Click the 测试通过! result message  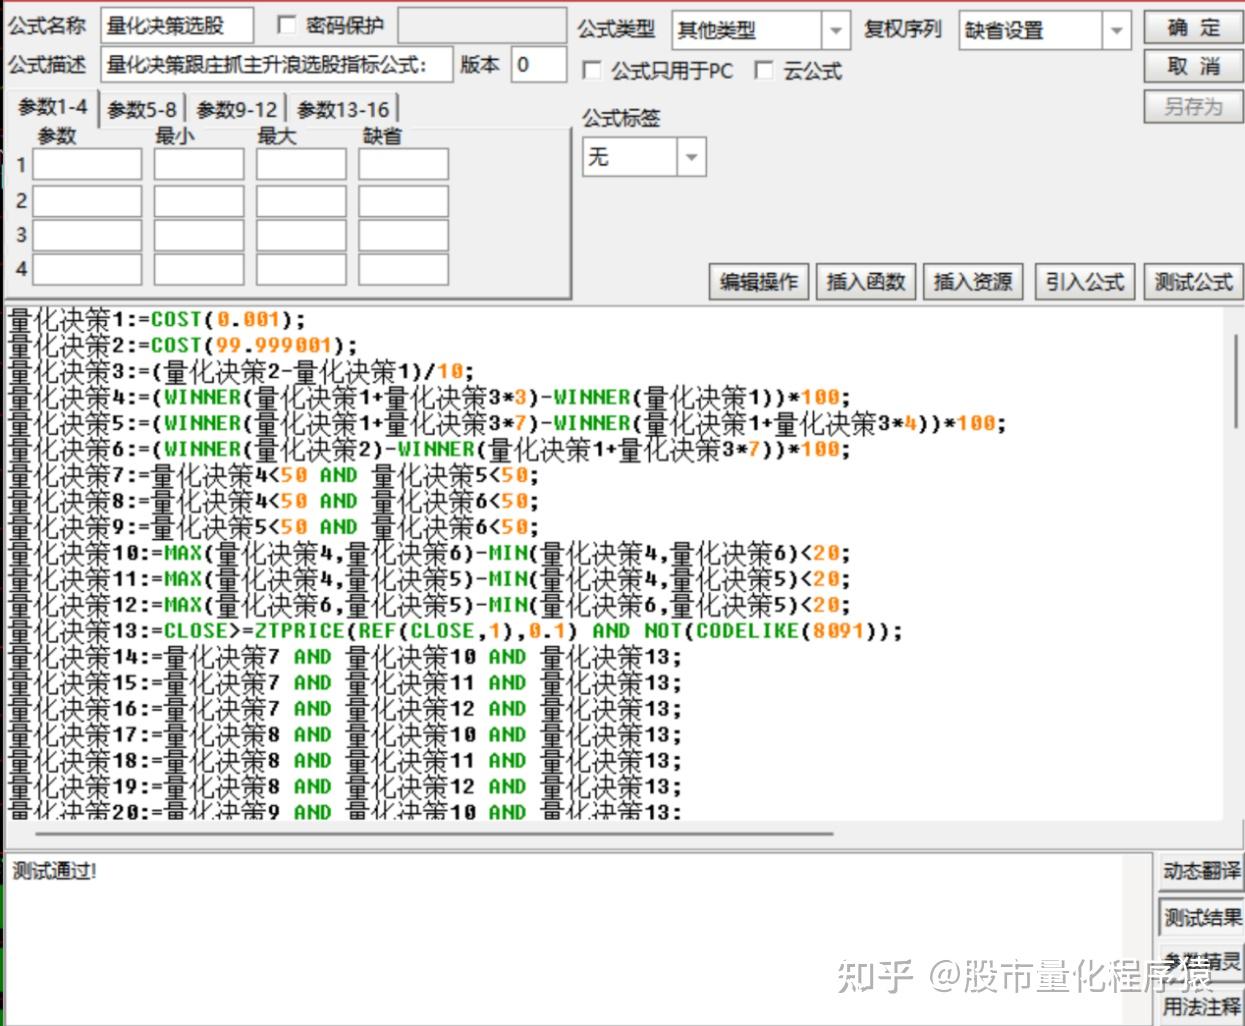[x=55, y=871]
